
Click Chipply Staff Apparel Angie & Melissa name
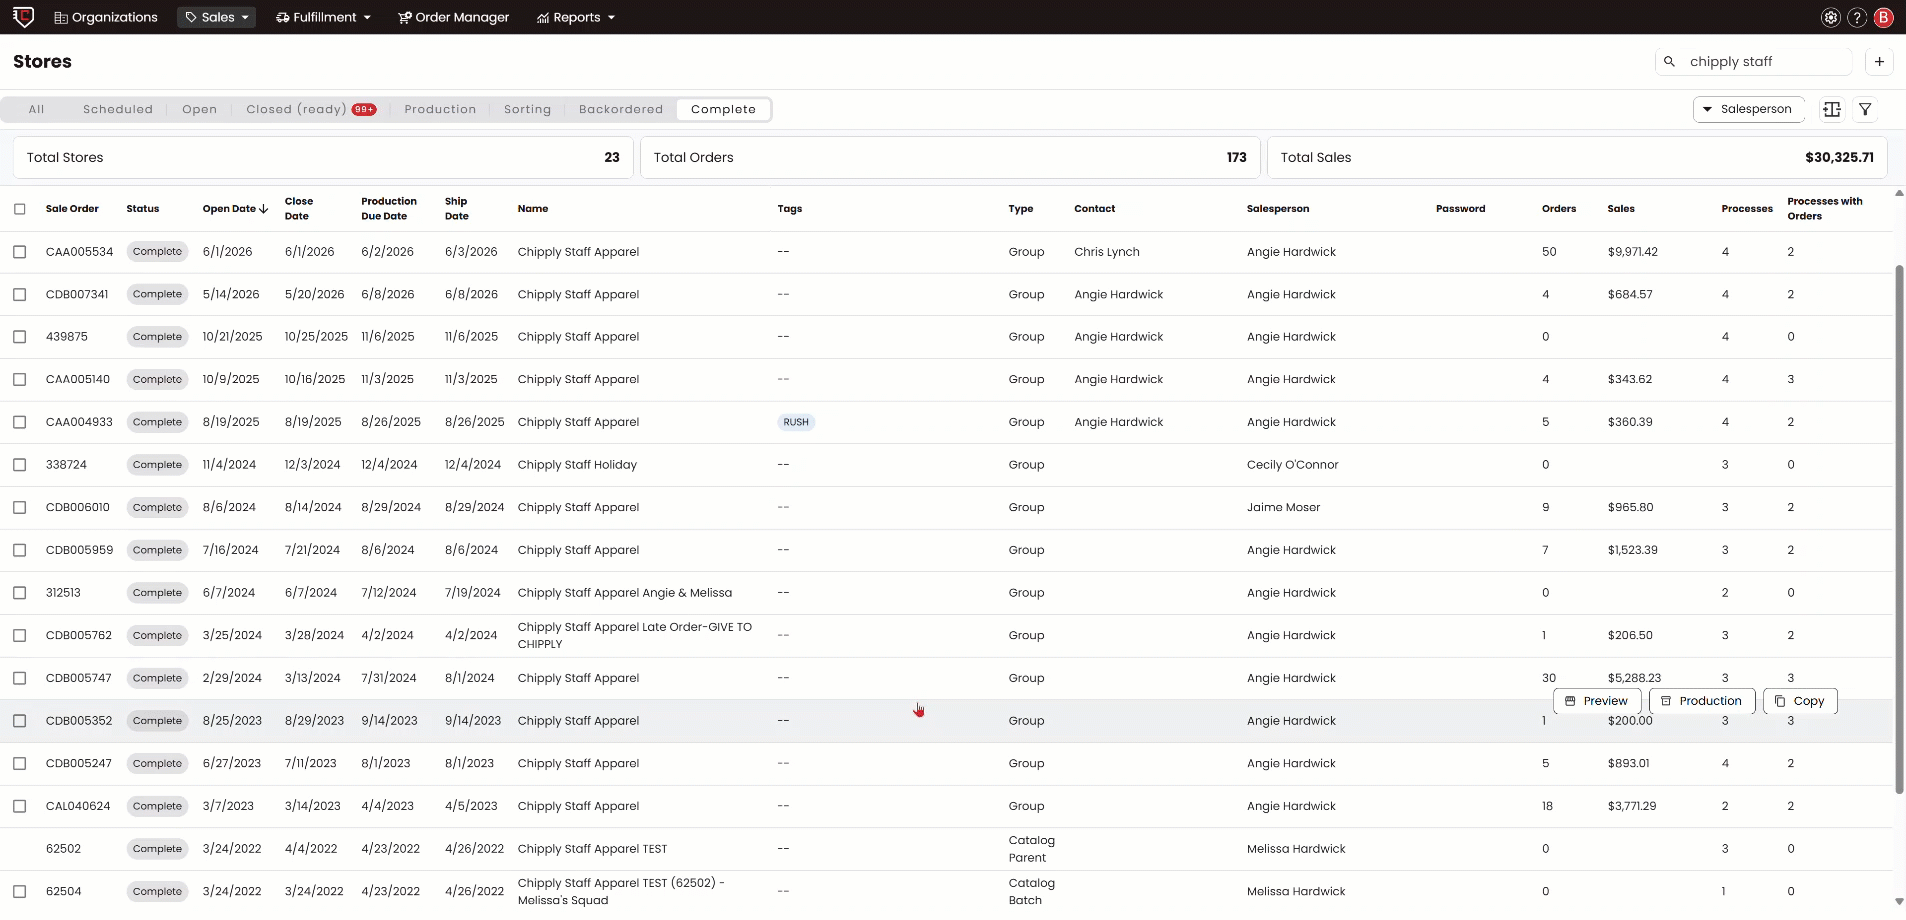[x=625, y=593]
